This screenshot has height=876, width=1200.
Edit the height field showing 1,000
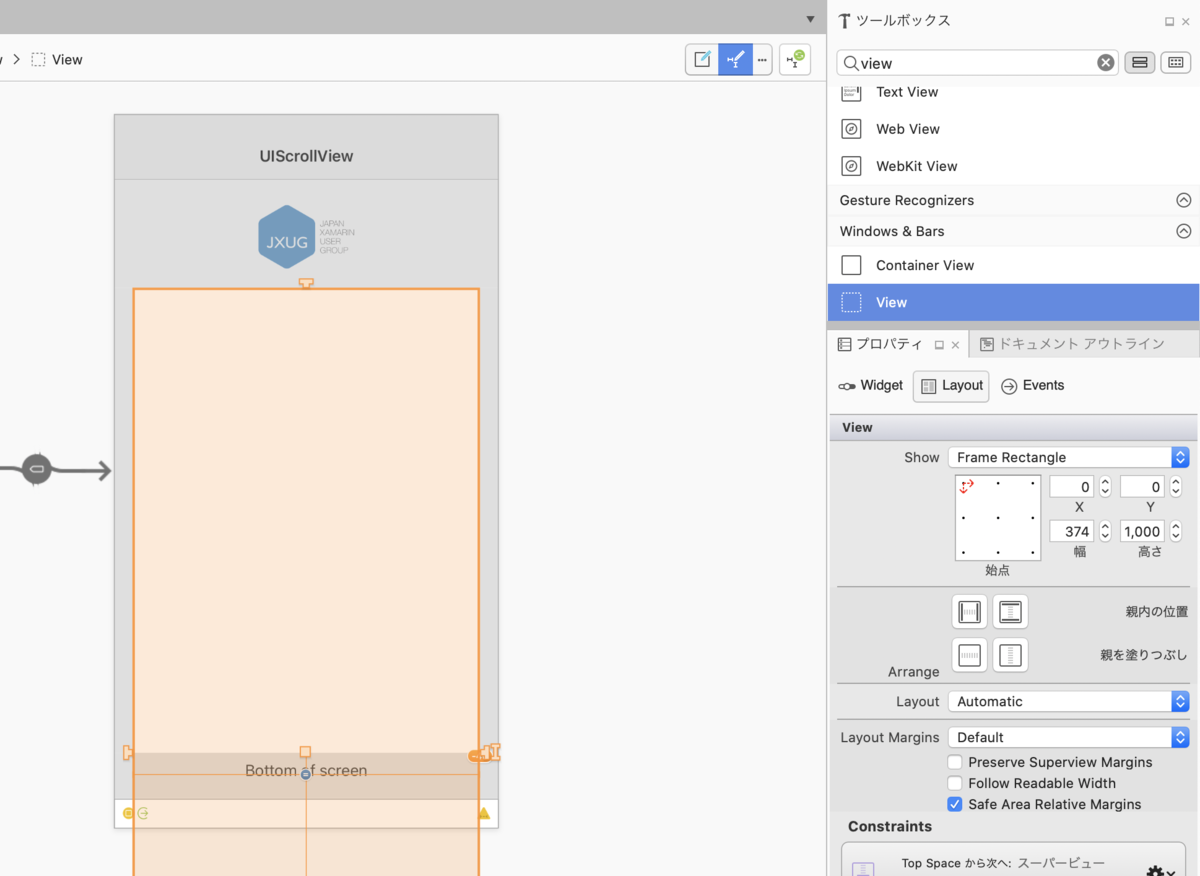point(1142,531)
